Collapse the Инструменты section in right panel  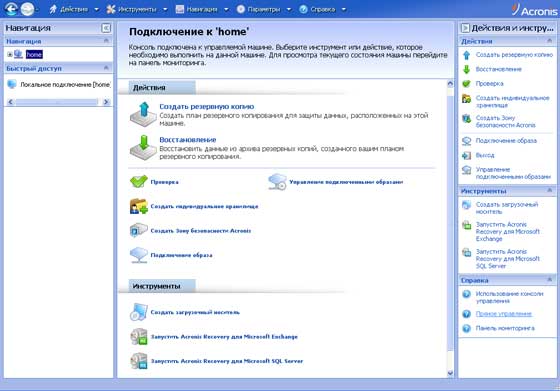[x=549, y=191]
